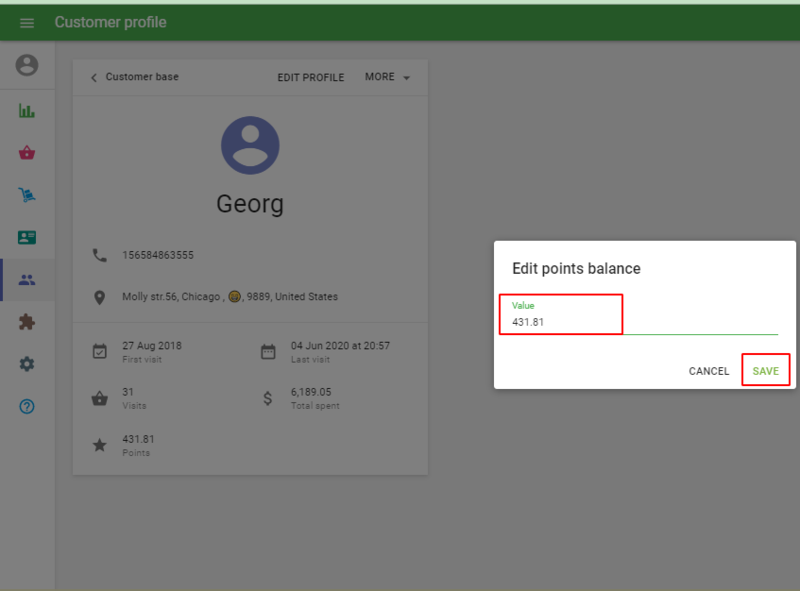Click the phone number 156584863555
Viewport: 800px width, 591px height.
coord(158,255)
